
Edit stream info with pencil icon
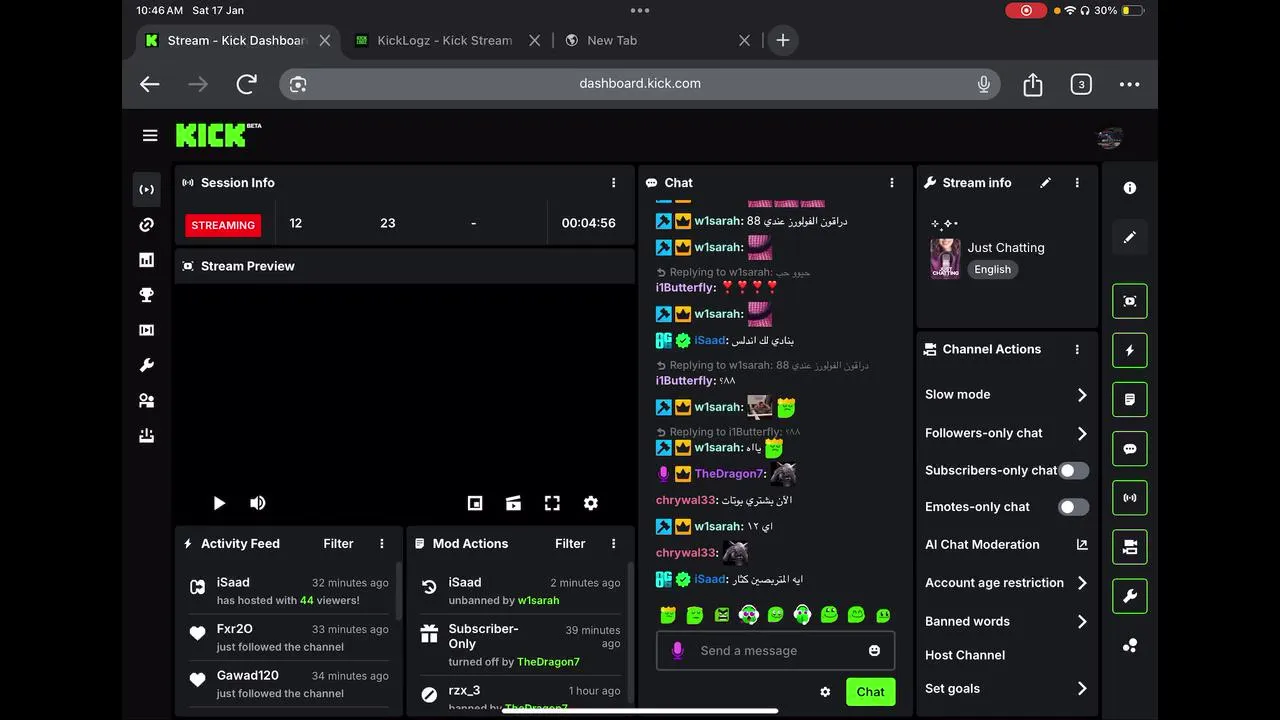click(x=1046, y=183)
